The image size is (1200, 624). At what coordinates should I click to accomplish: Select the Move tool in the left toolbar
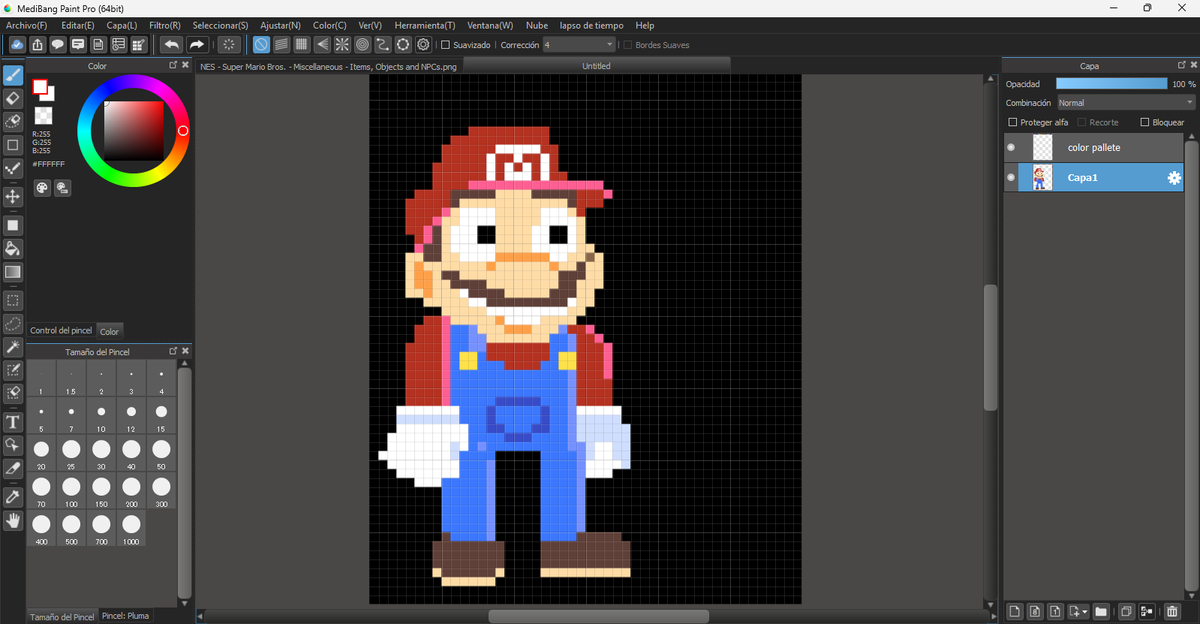point(13,197)
